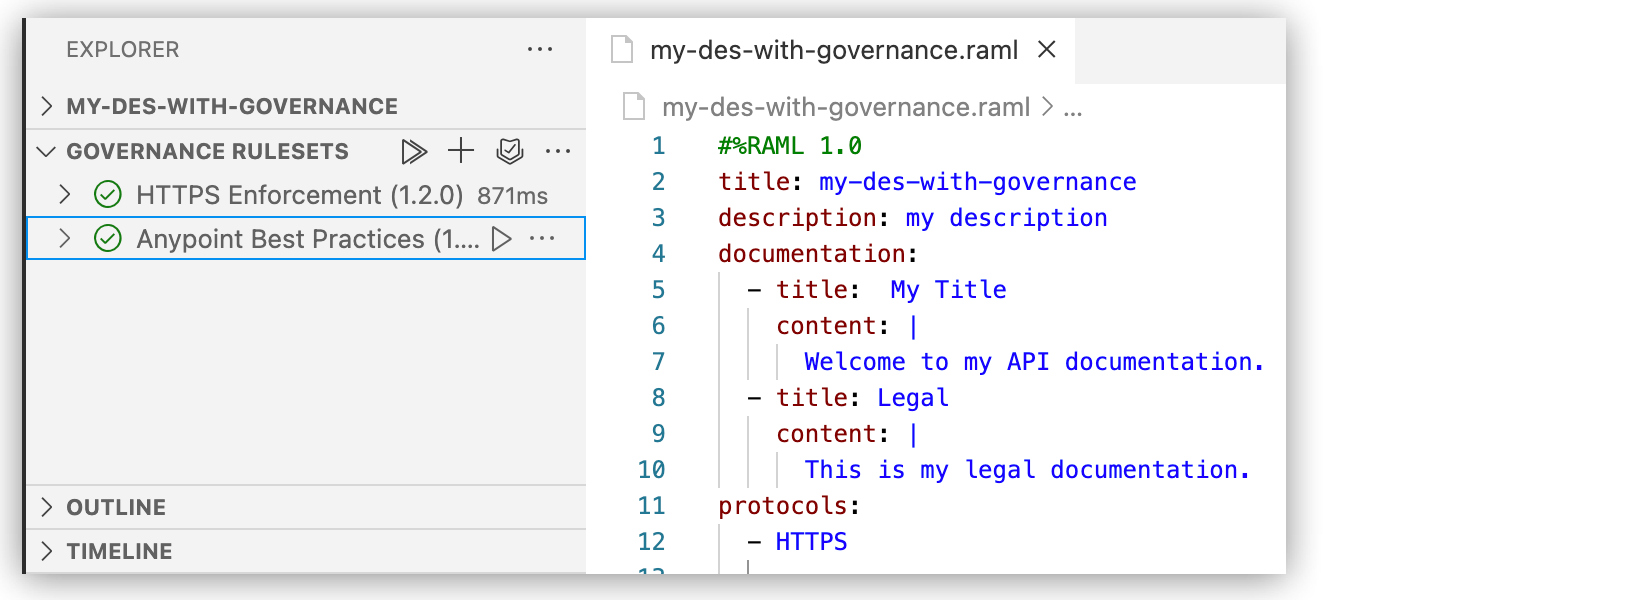The image size is (1642, 600).
Task: Run all governance rulesets
Action: coord(413,152)
